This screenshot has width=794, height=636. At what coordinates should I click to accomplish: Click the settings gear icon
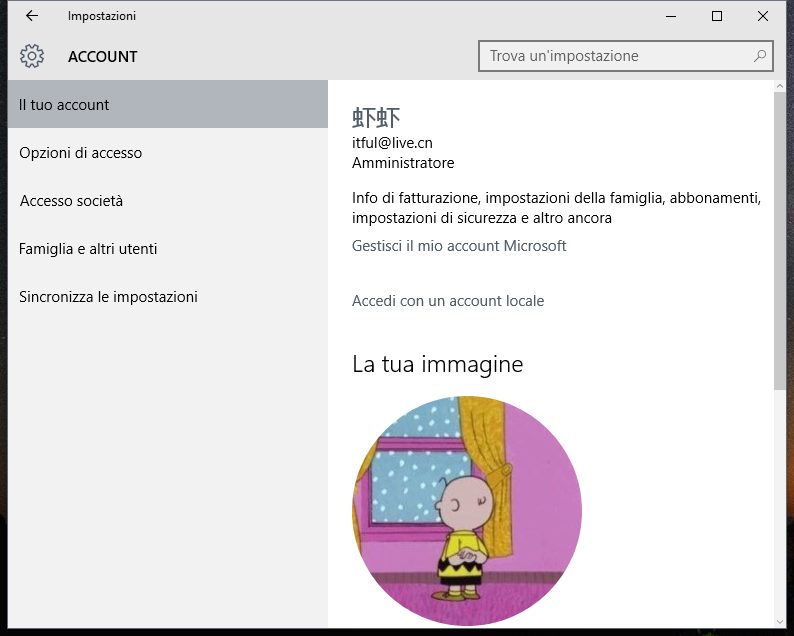[32, 56]
